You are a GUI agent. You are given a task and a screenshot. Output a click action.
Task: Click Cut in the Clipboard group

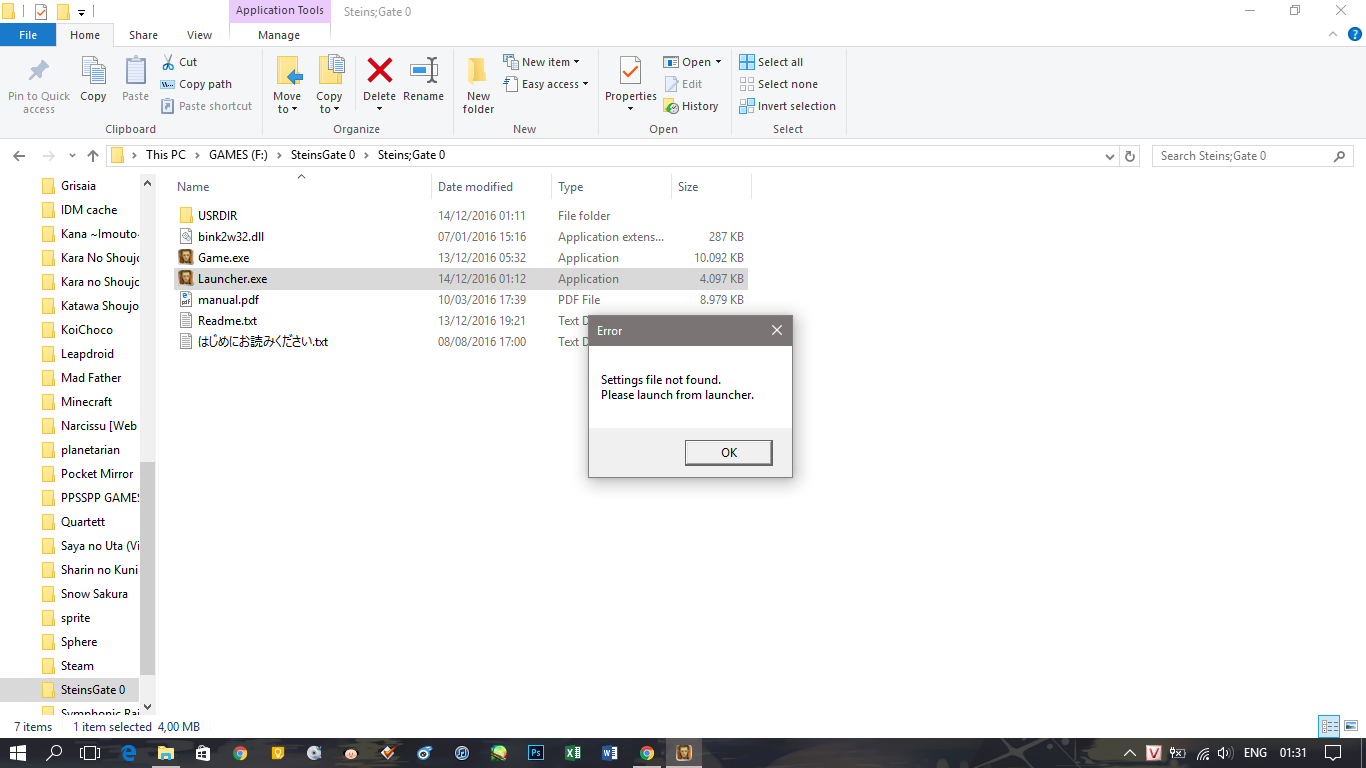179,62
